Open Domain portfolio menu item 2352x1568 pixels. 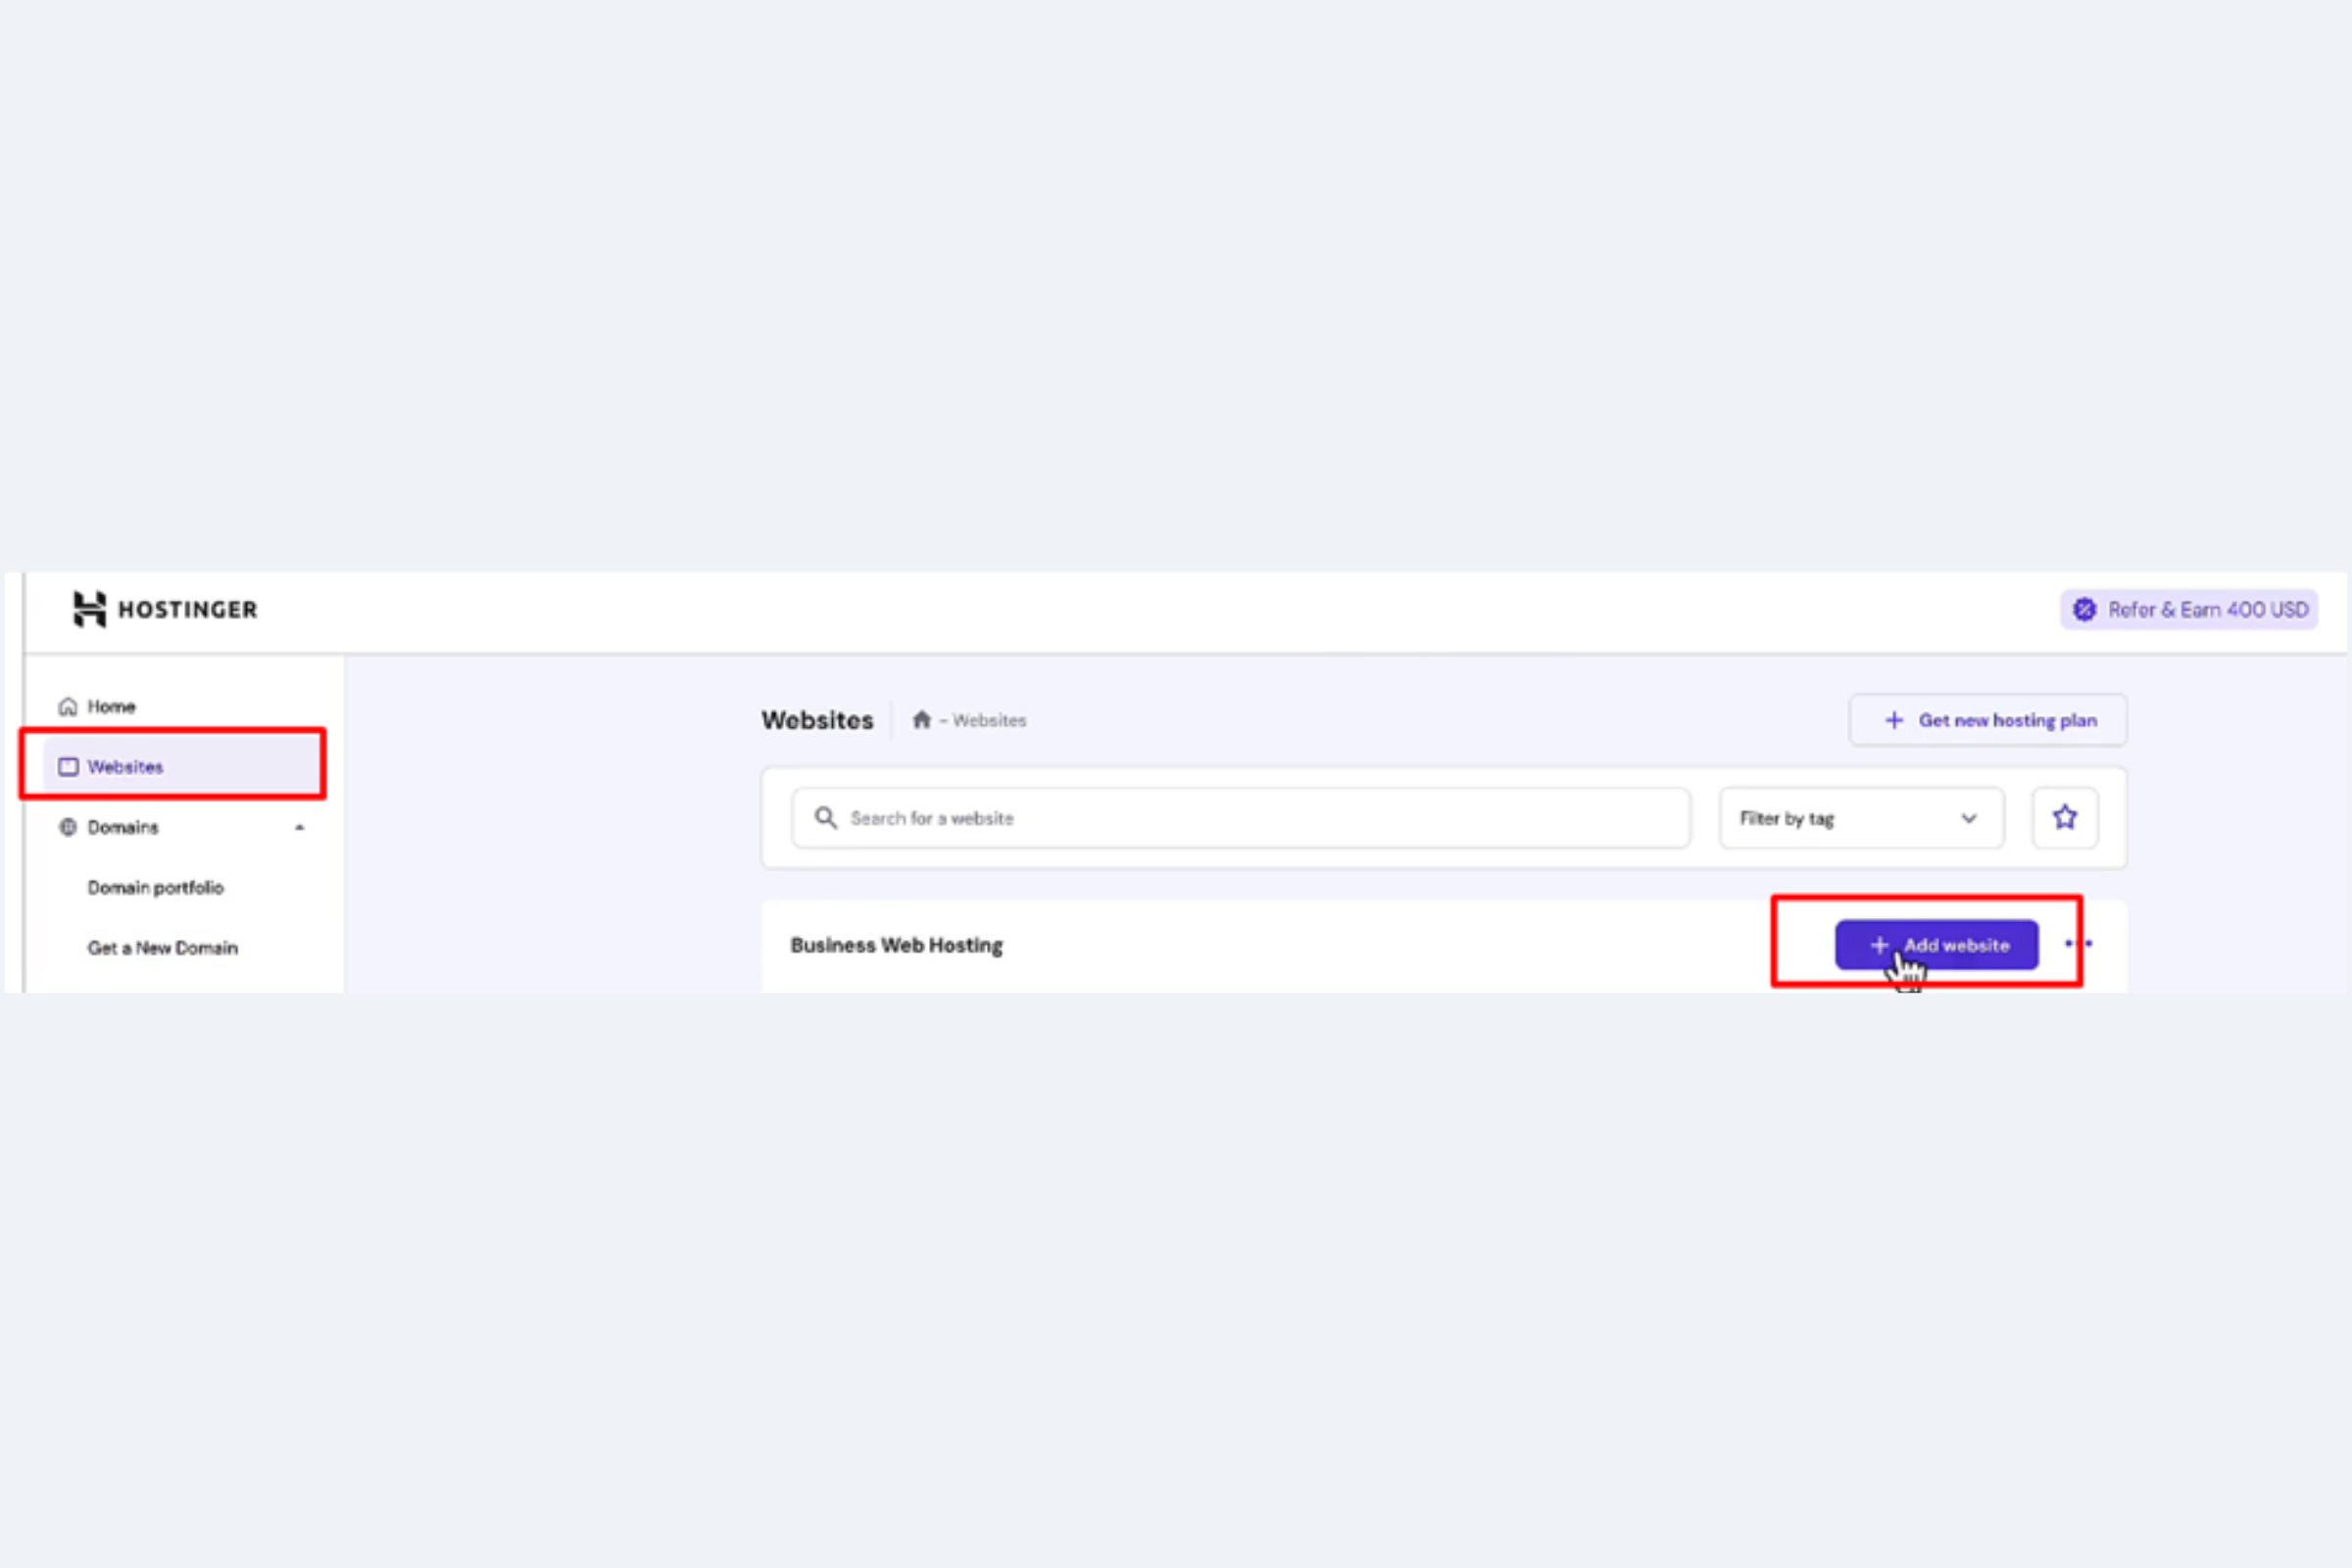tap(156, 888)
